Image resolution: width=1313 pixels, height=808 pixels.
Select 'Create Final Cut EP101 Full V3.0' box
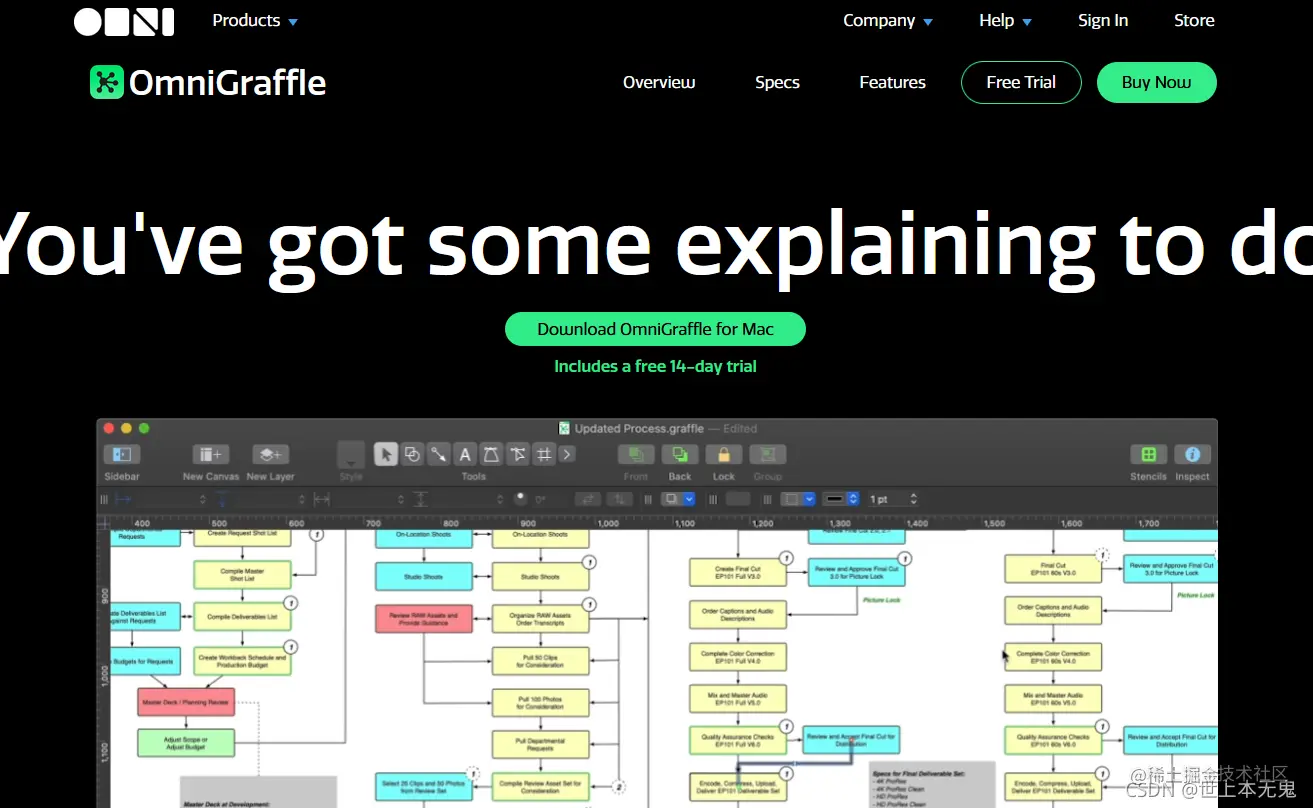[738, 573]
